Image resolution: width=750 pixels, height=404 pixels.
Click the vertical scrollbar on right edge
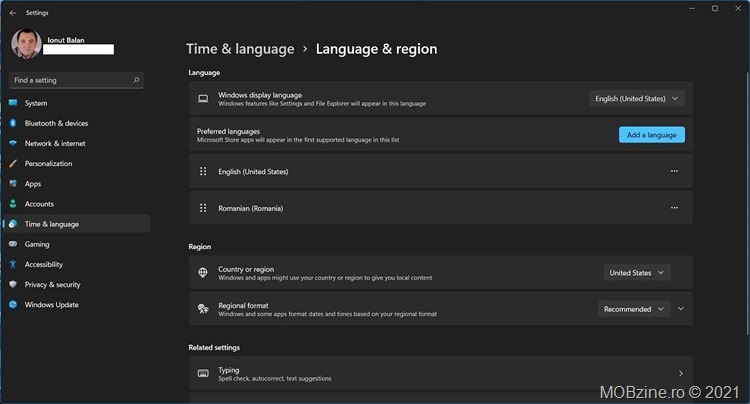point(747,203)
